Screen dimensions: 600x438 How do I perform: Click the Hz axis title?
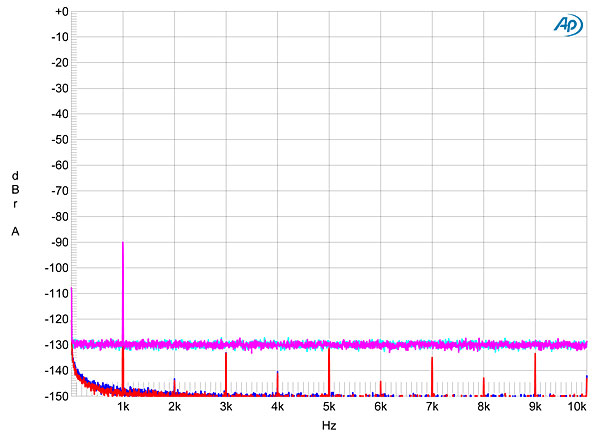(329, 425)
